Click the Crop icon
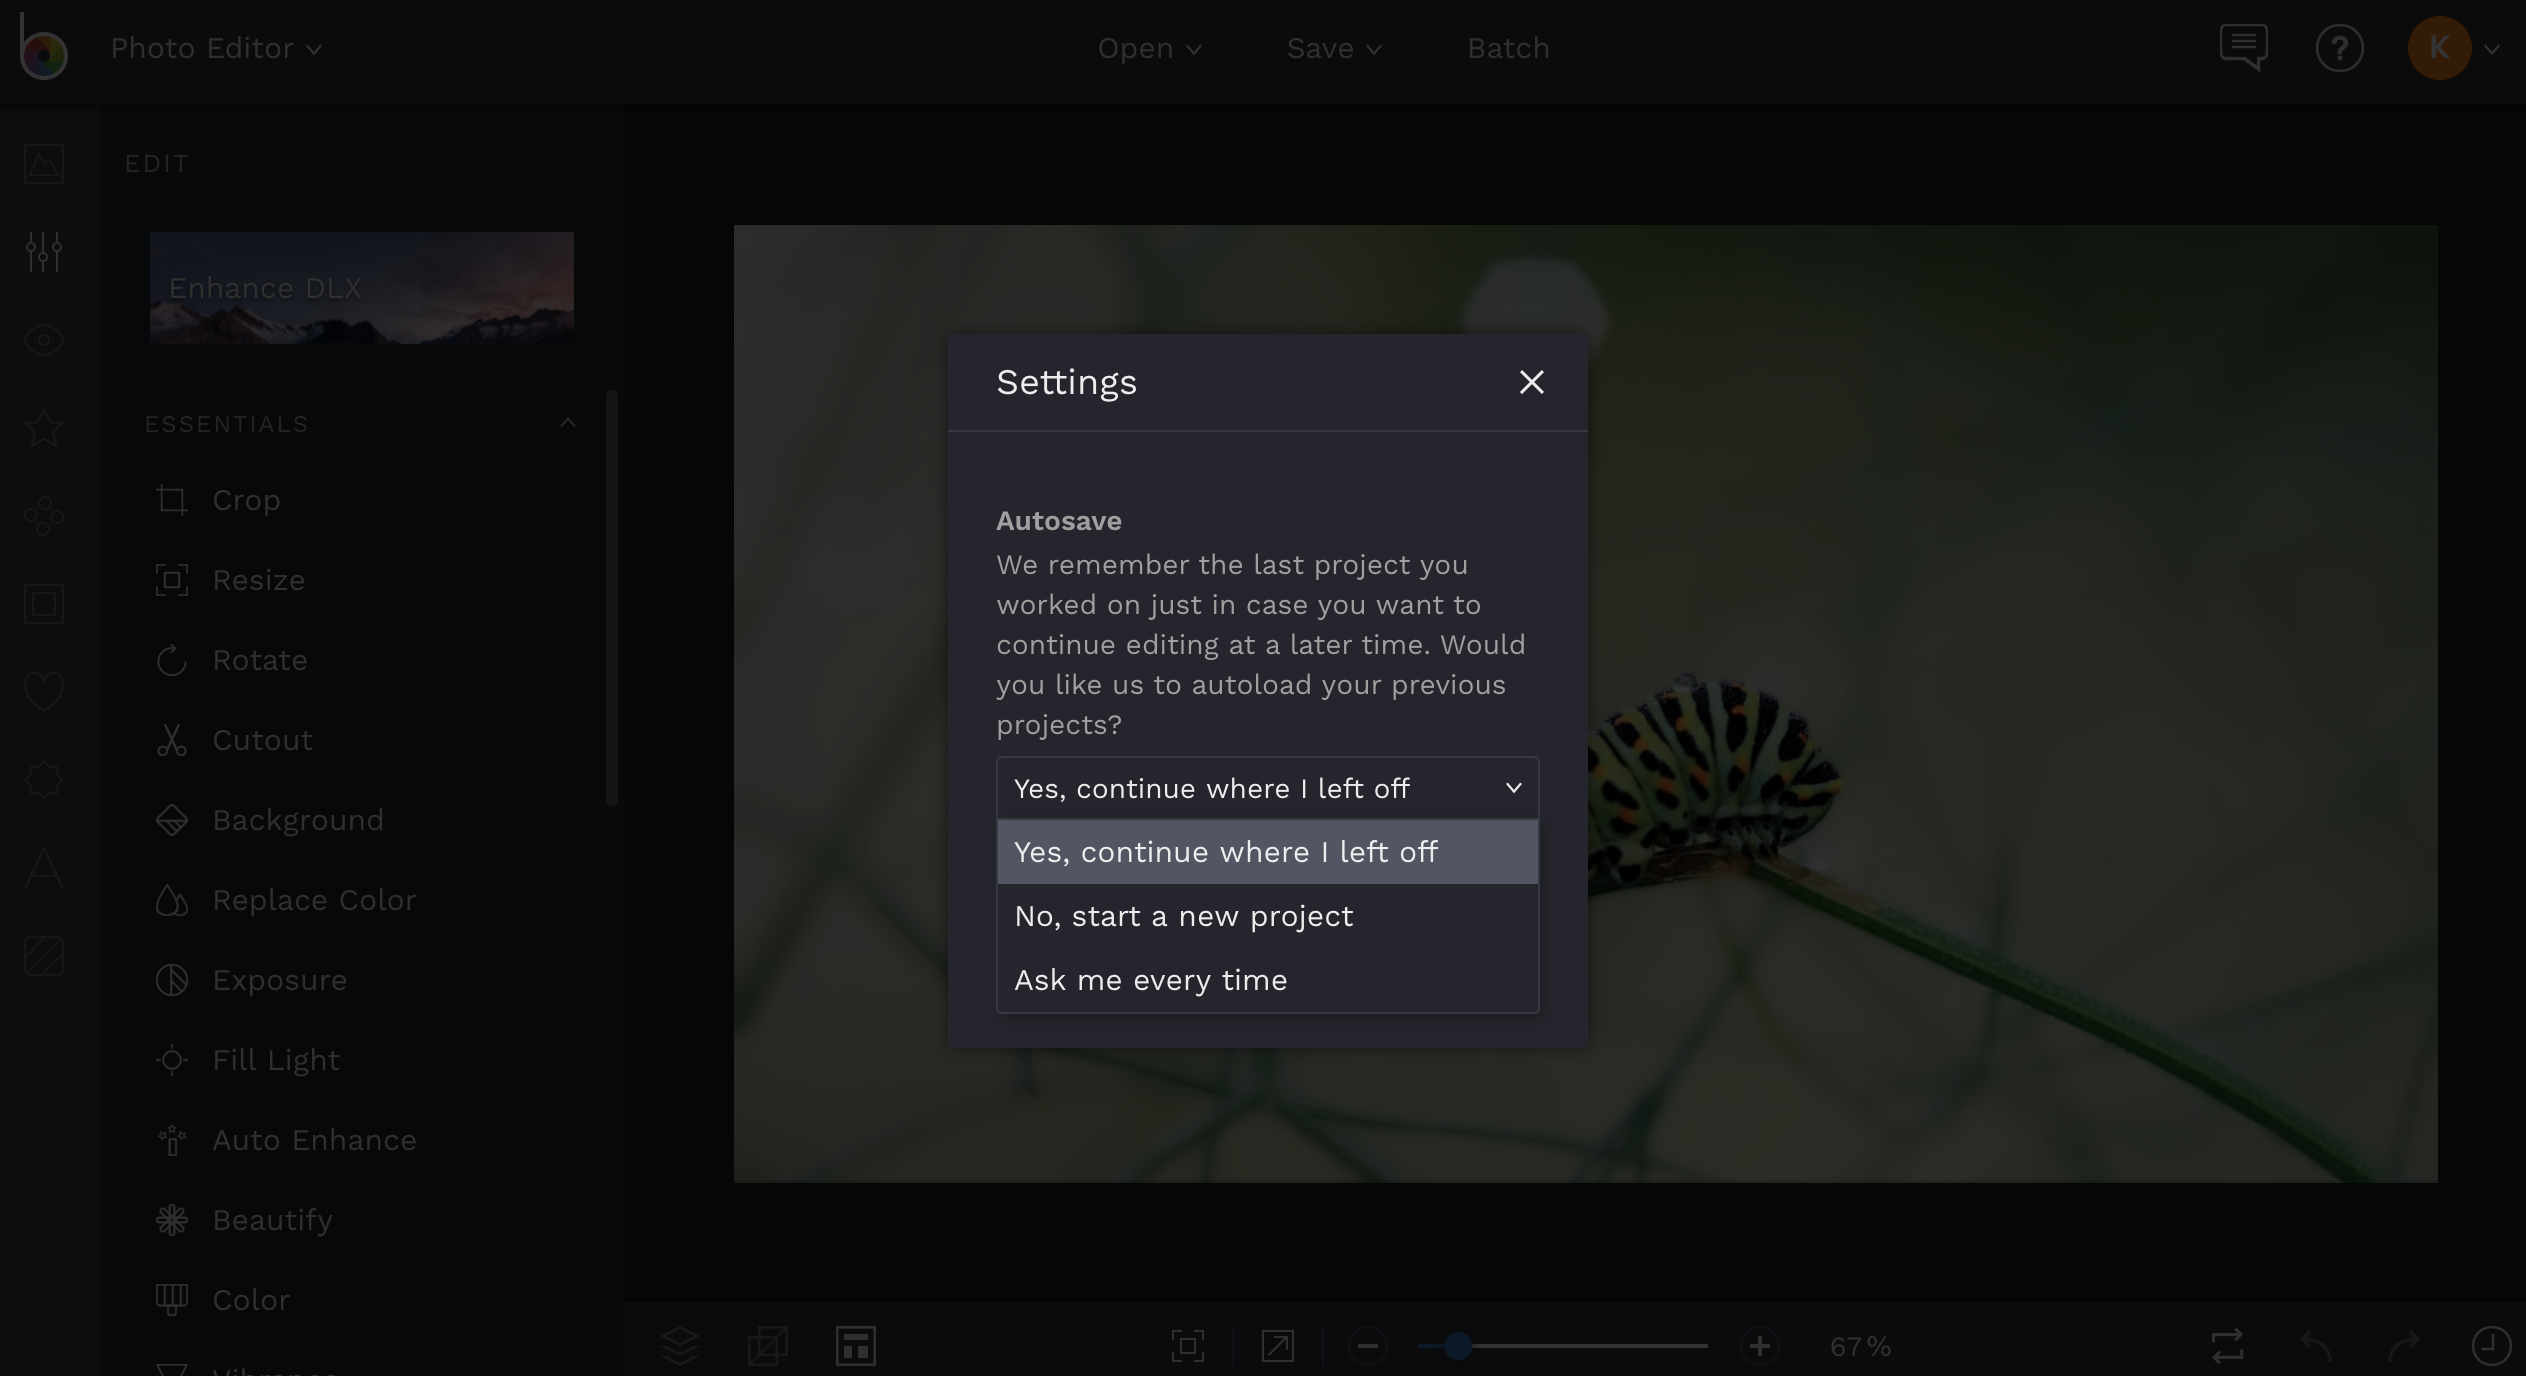Image resolution: width=2526 pixels, height=1376 pixels. [172, 500]
